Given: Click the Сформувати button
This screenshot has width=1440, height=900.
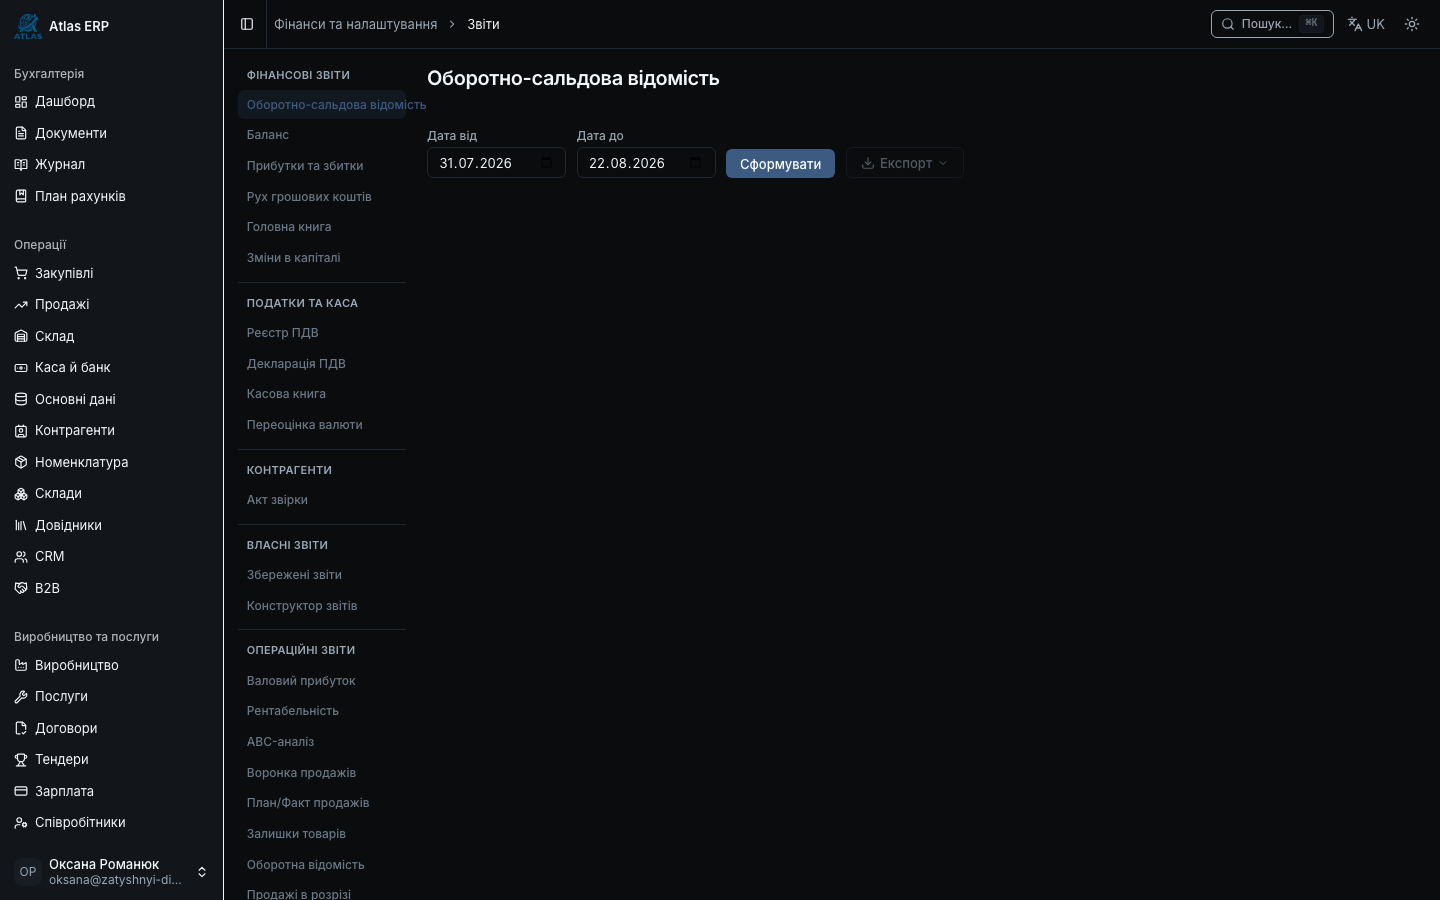Looking at the screenshot, I should (x=780, y=164).
